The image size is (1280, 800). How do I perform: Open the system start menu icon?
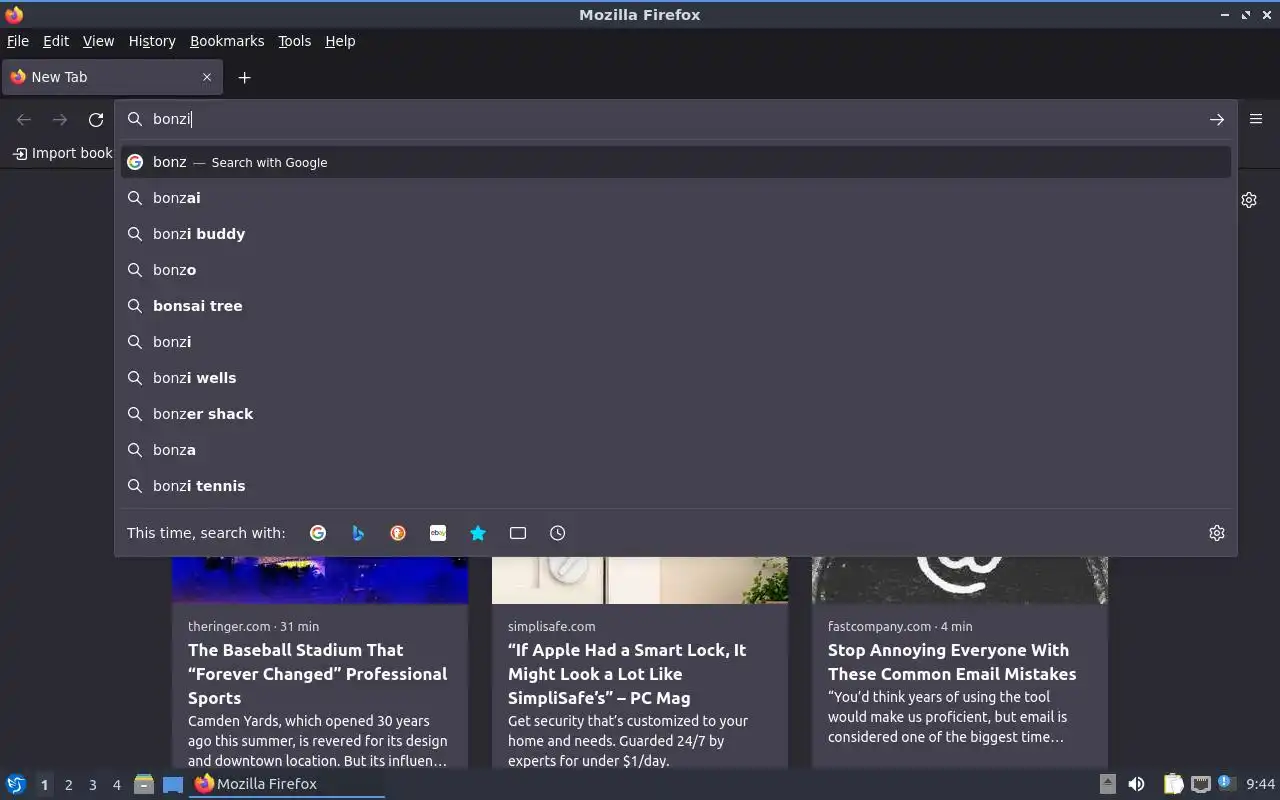pyautogui.click(x=15, y=784)
